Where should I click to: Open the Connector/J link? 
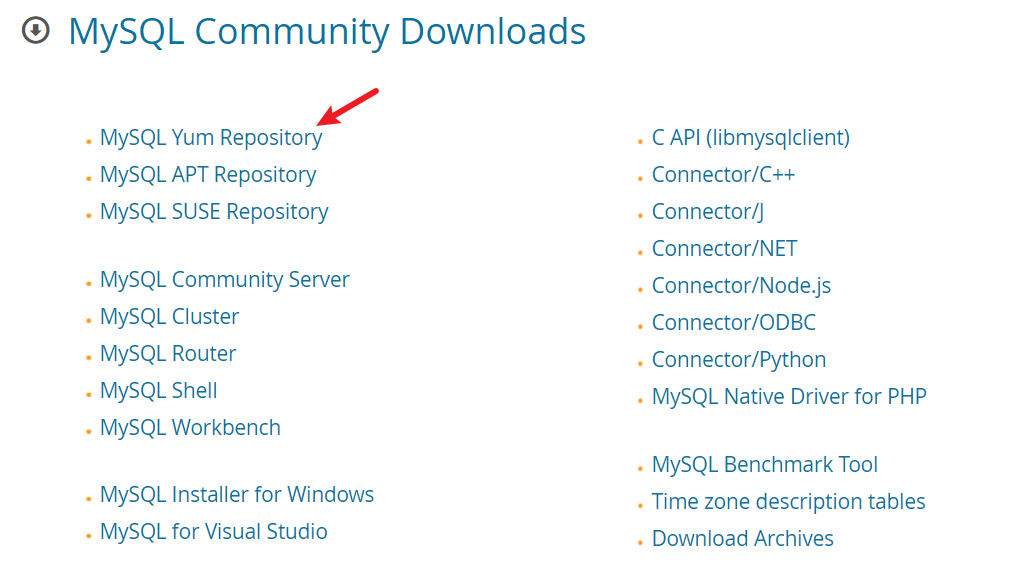708,212
